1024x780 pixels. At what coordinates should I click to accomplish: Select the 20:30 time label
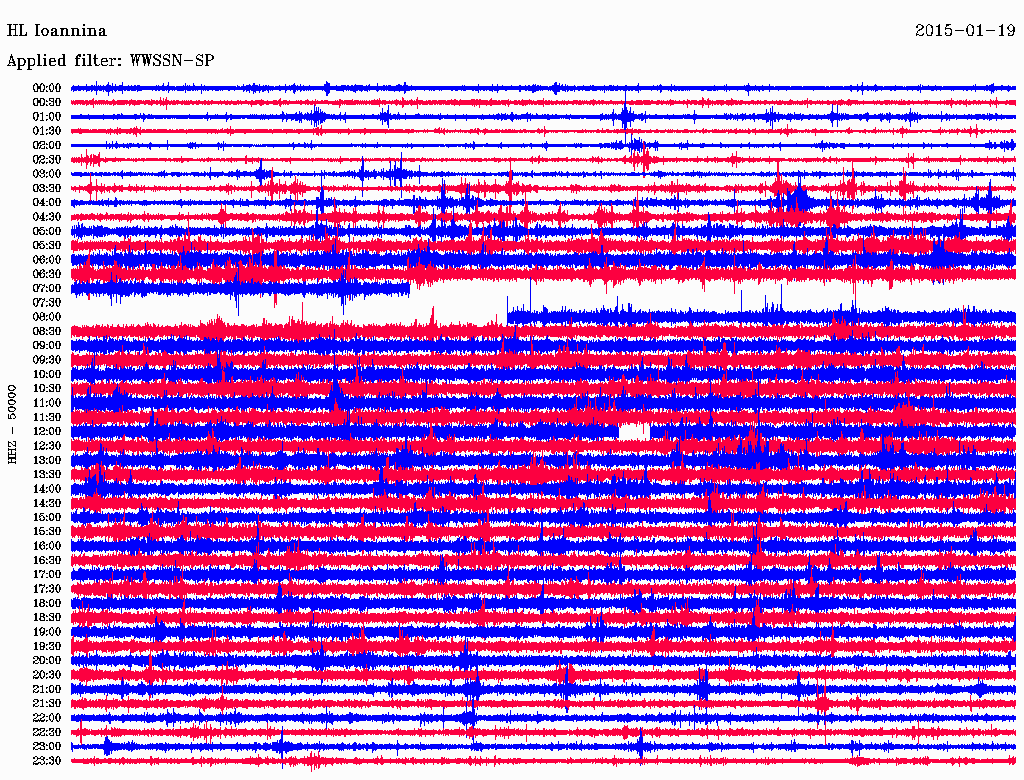(x=47, y=675)
